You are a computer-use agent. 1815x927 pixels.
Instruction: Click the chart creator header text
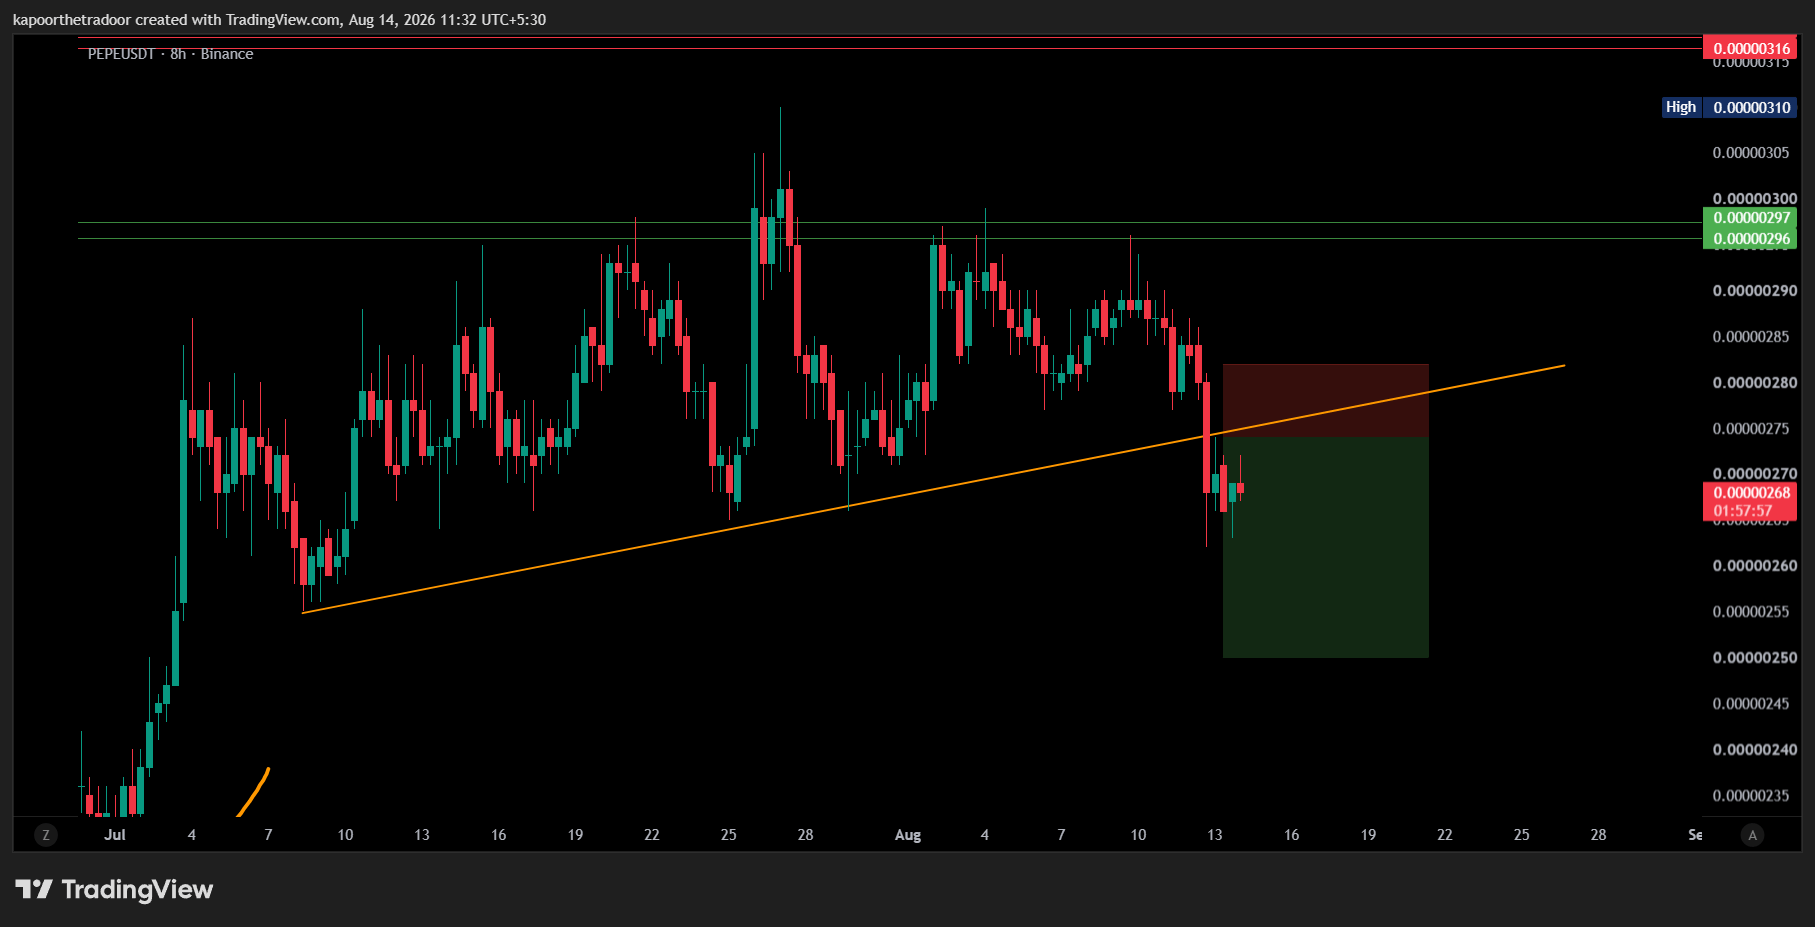[x=279, y=20]
